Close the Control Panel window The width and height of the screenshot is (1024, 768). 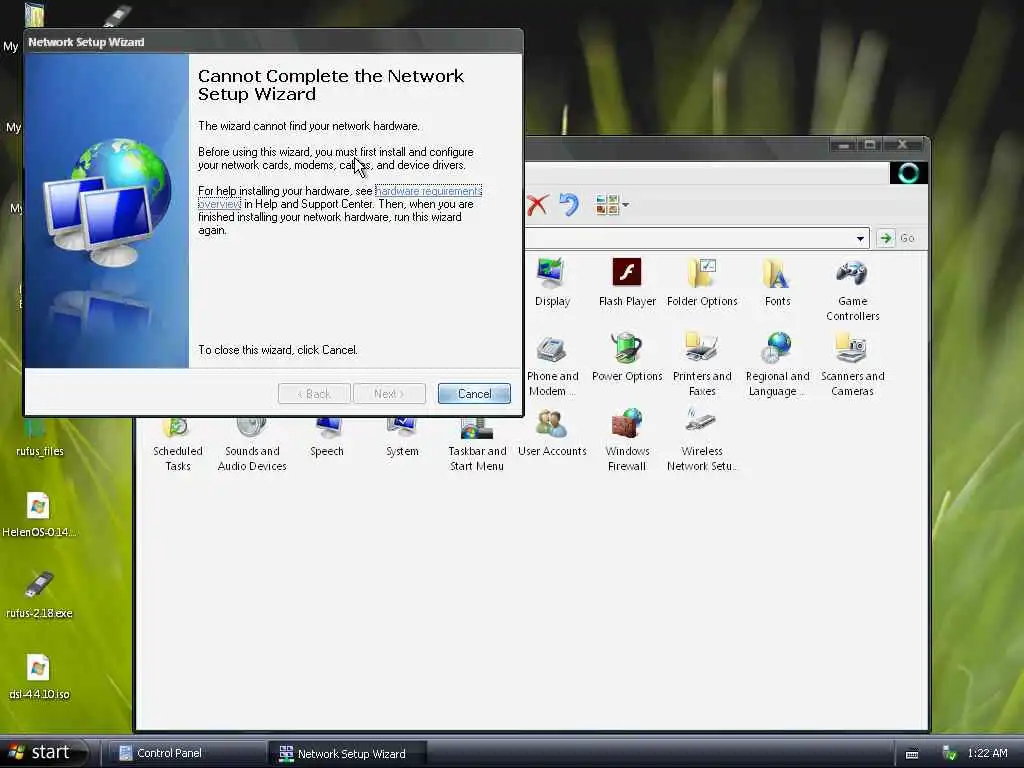coord(903,144)
